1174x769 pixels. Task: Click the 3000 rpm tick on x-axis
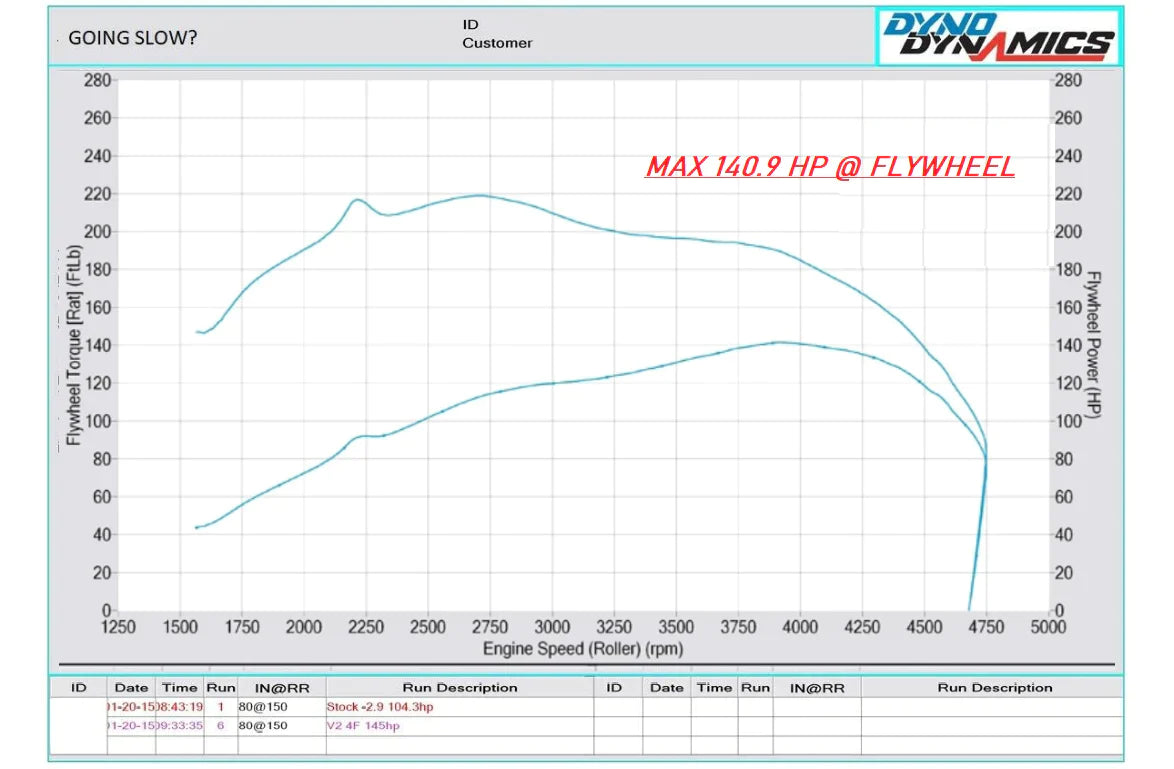click(x=552, y=627)
